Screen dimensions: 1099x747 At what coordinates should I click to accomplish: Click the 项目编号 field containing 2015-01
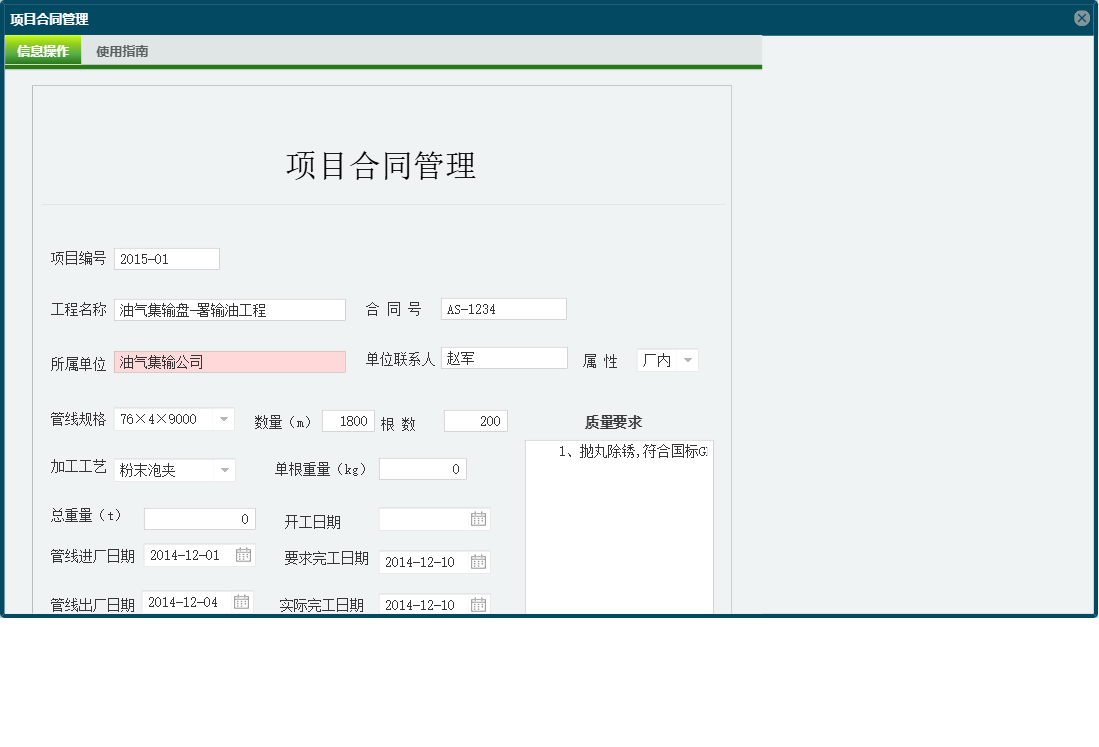(x=166, y=258)
